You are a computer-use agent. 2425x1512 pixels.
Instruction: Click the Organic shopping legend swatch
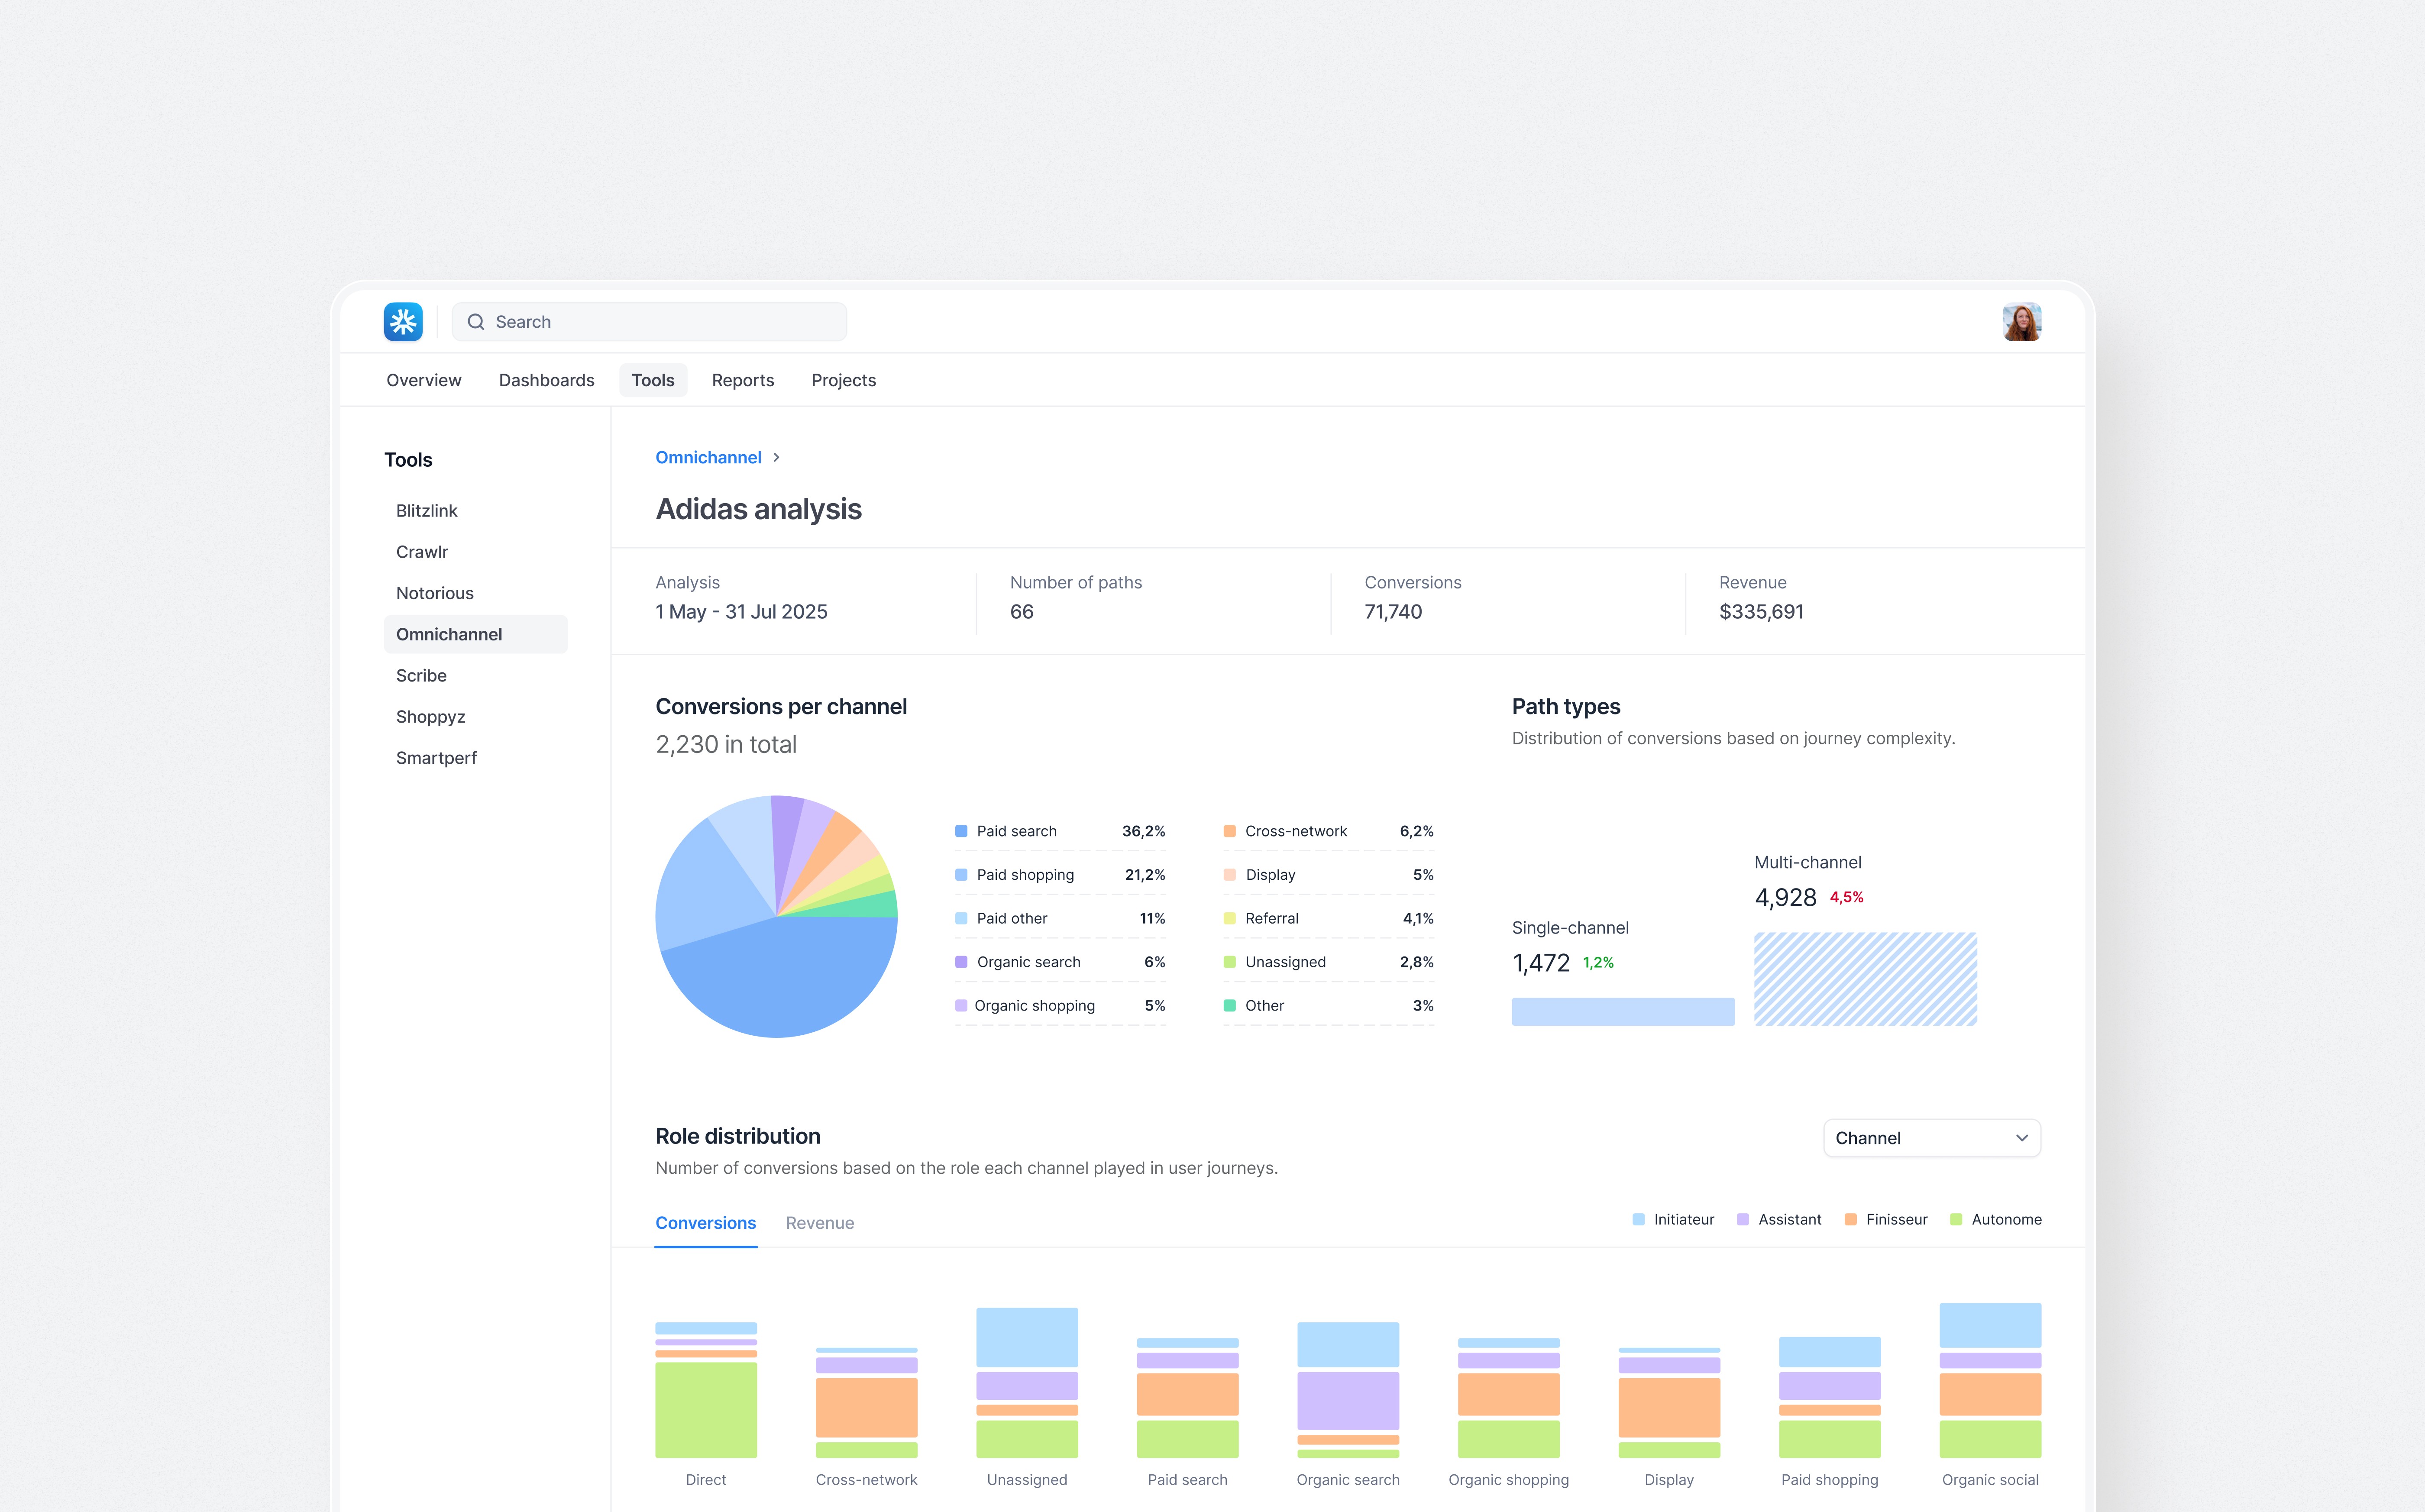pos(960,1005)
